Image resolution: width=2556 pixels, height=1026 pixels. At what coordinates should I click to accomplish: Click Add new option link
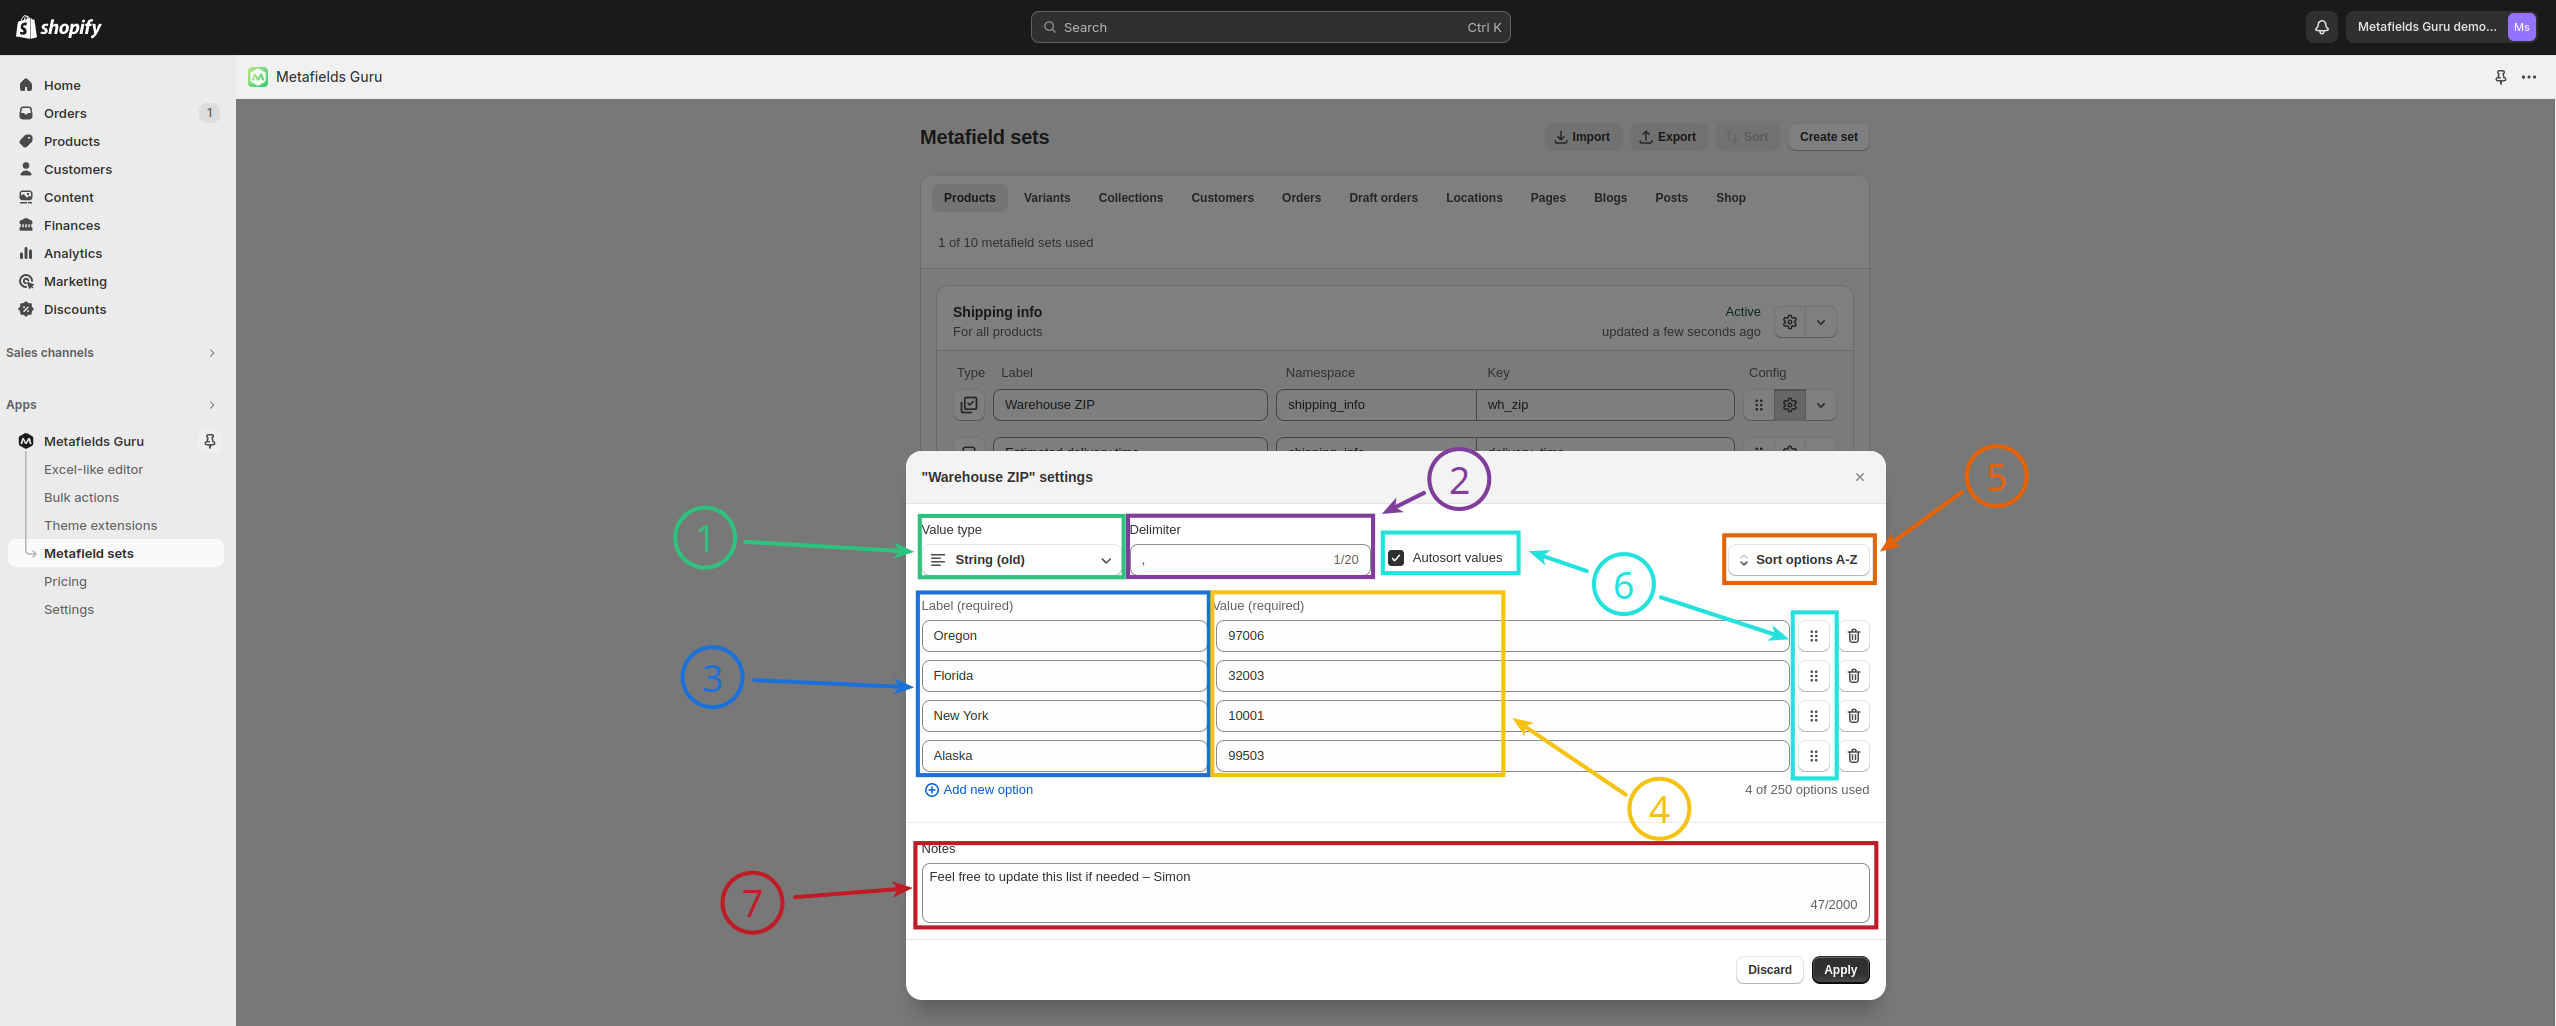pos(979,790)
